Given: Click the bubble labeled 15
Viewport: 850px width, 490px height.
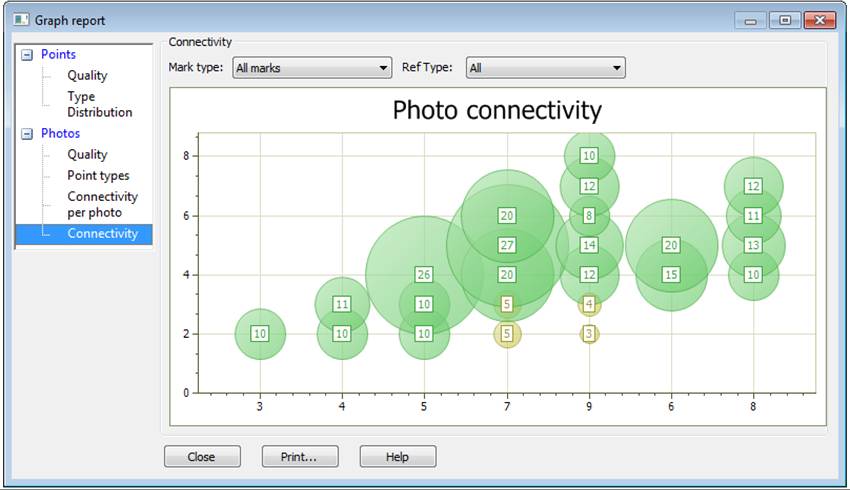Looking at the screenshot, I should (x=671, y=275).
